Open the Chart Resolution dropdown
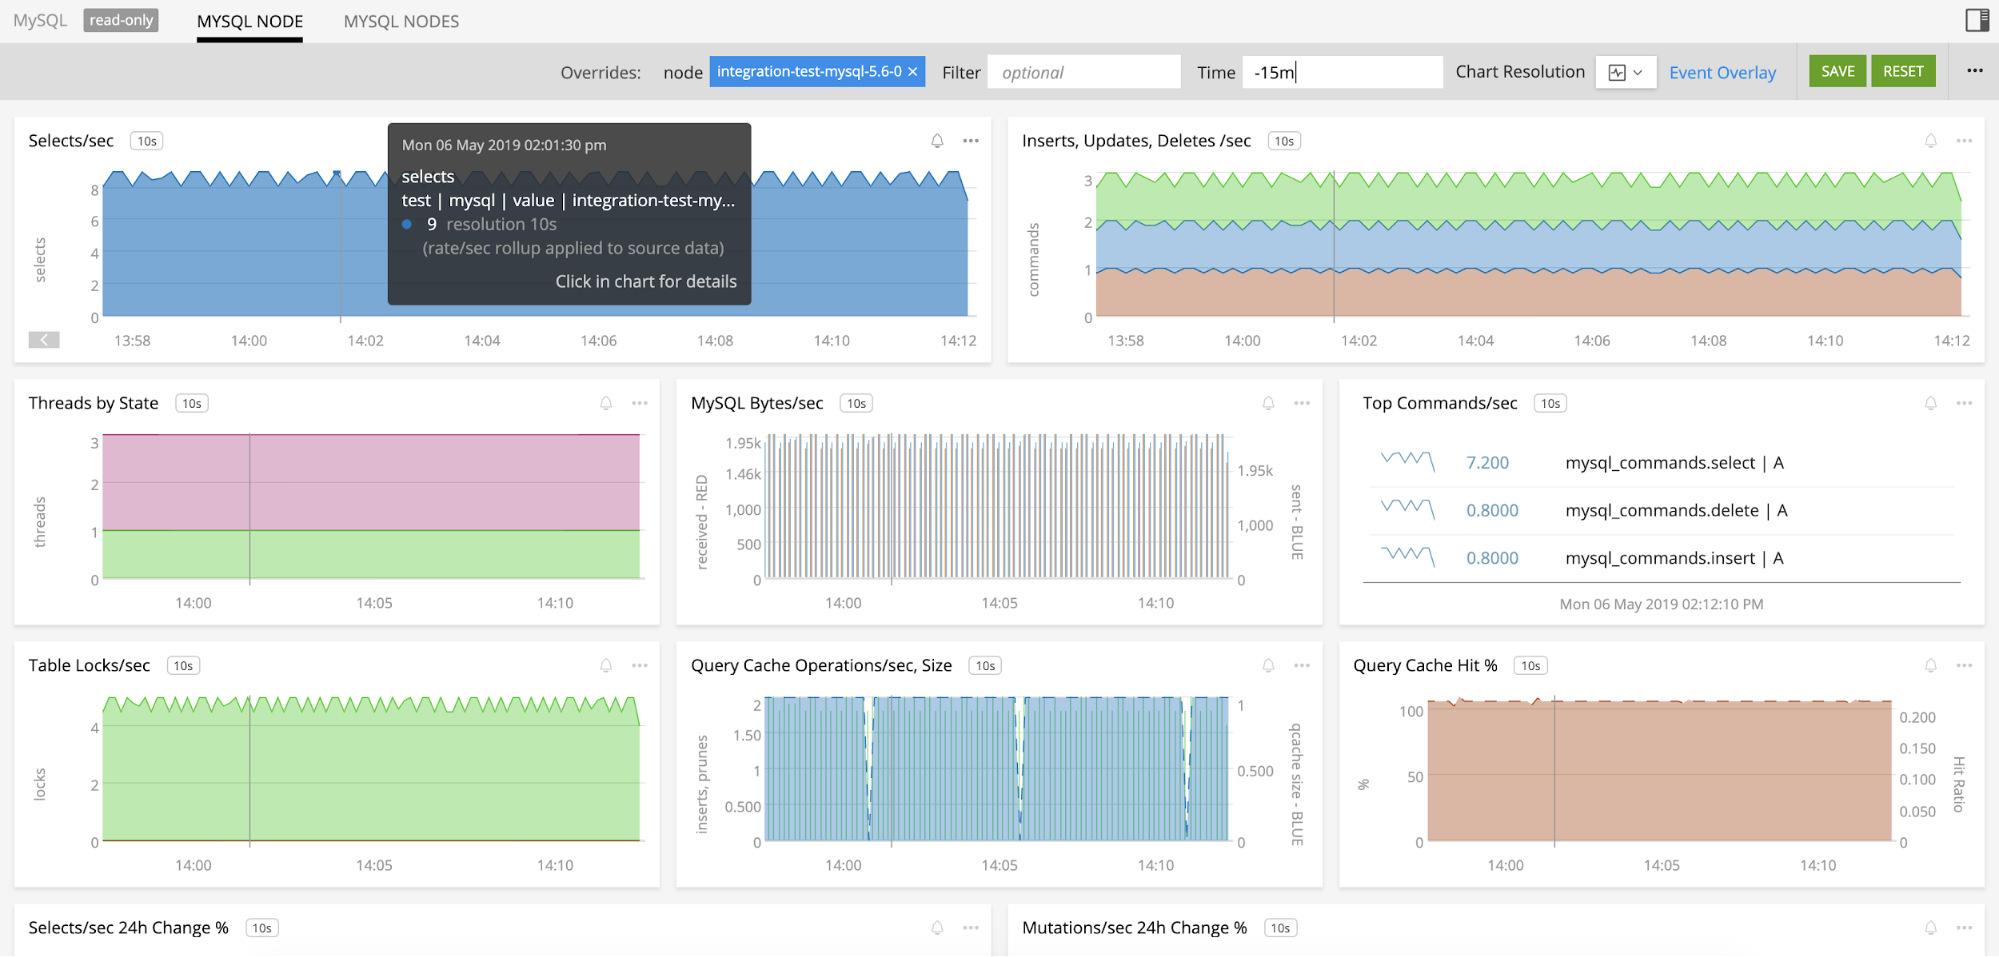 point(1626,72)
